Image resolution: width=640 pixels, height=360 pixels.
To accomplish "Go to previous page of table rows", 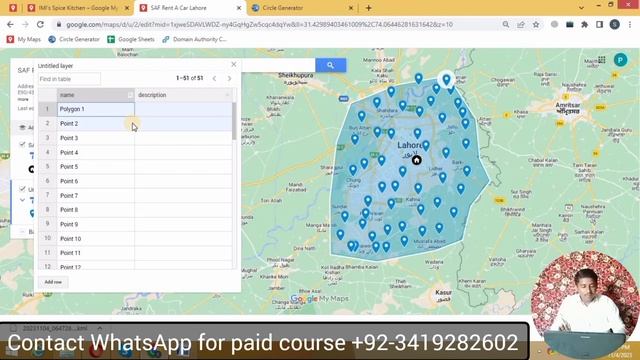I will [214, 78].
